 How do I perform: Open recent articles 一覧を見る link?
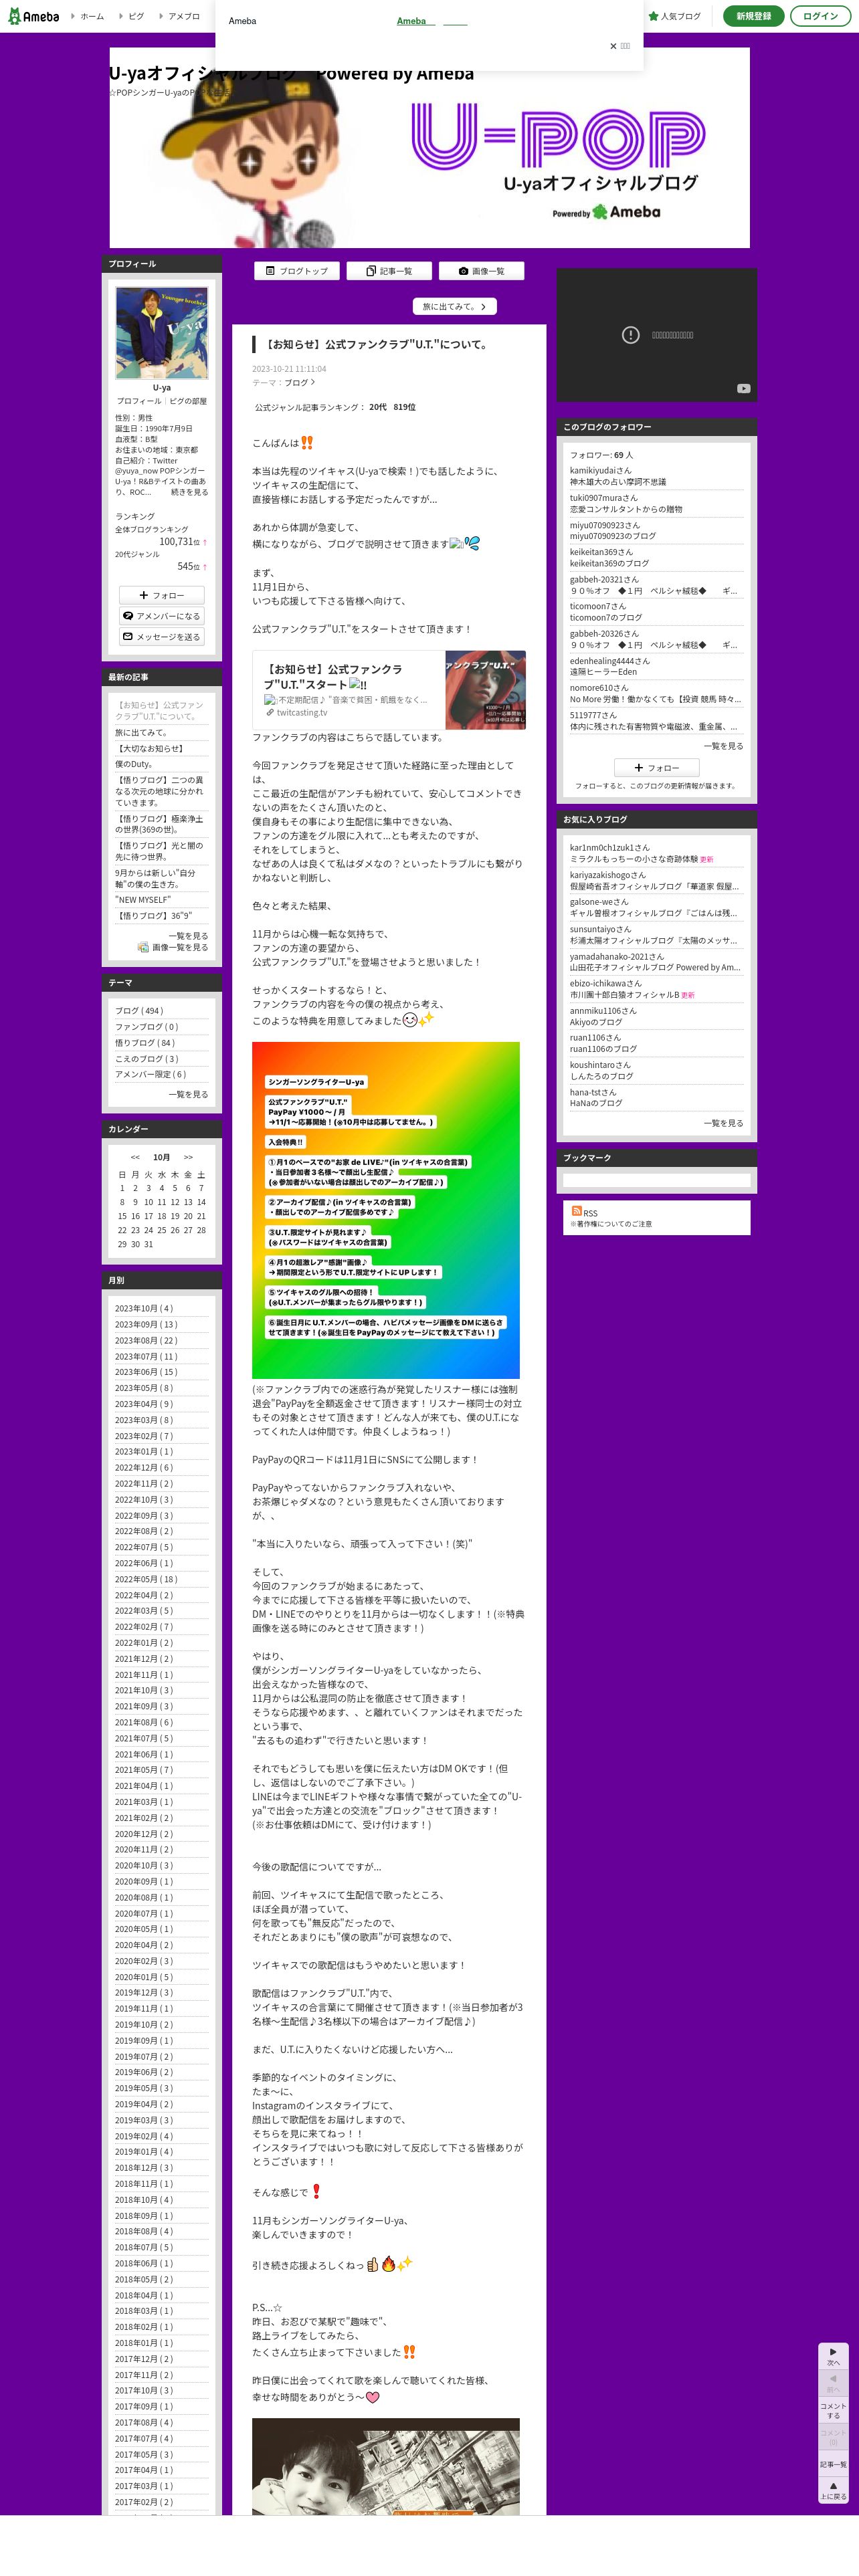point(189,936)
